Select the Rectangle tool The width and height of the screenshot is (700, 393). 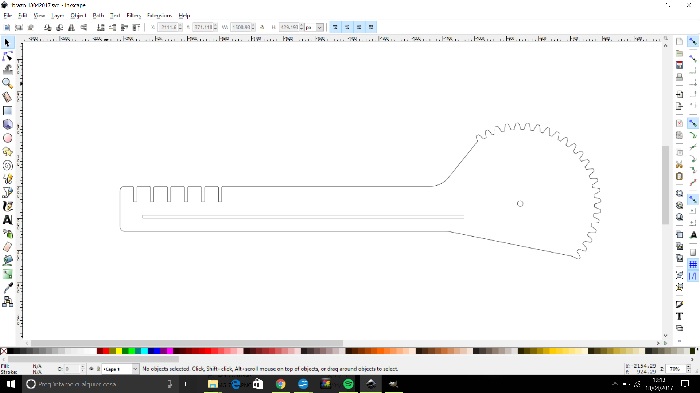click(x=7, y=111)
